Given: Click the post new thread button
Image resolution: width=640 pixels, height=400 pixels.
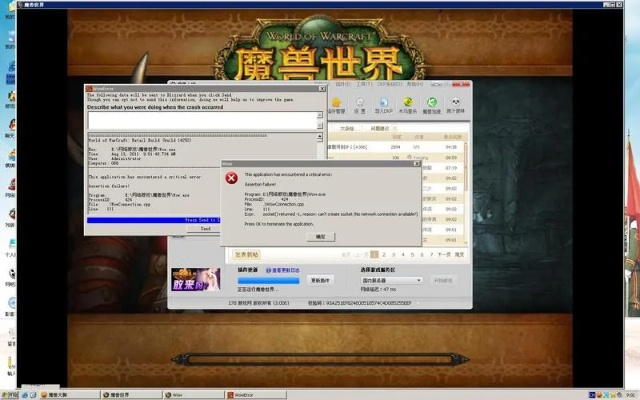Looking at the screenshot, I should pyautogui.click(x=247, y=254).
